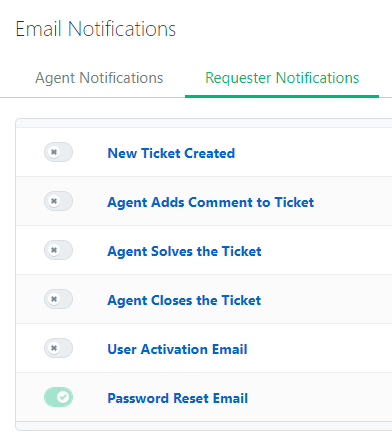392x446 pixels.
Task: Click the gray footer strip below Password Reset Email
Action: click(204, 426)
